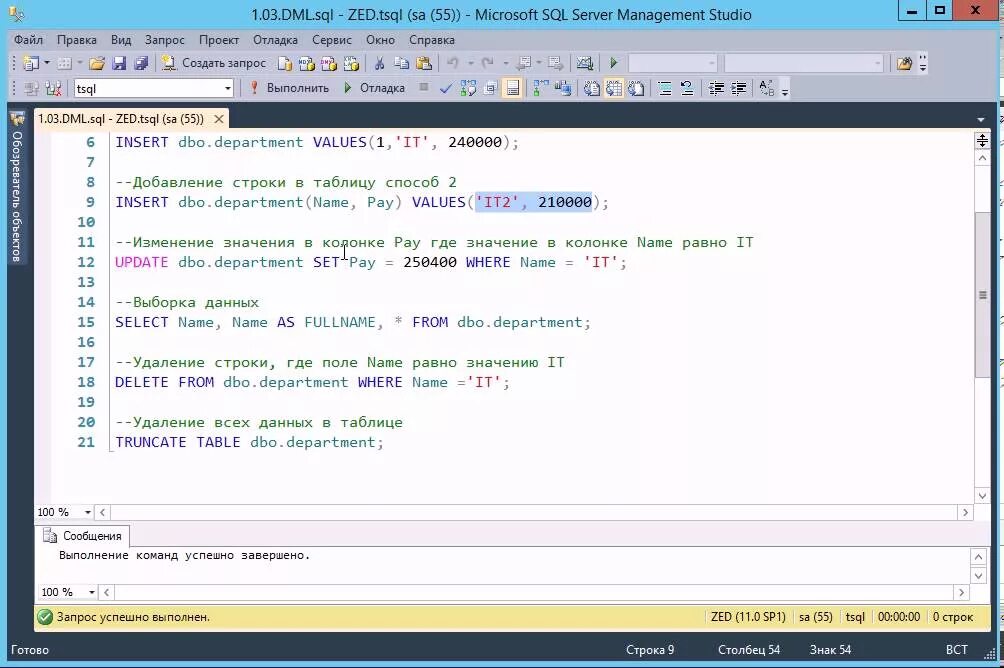Image resolution: width=1004 pixels, height=668 pixels.
Task: Toggle IntelliSense Enabled button
Action: pos(512,88)
